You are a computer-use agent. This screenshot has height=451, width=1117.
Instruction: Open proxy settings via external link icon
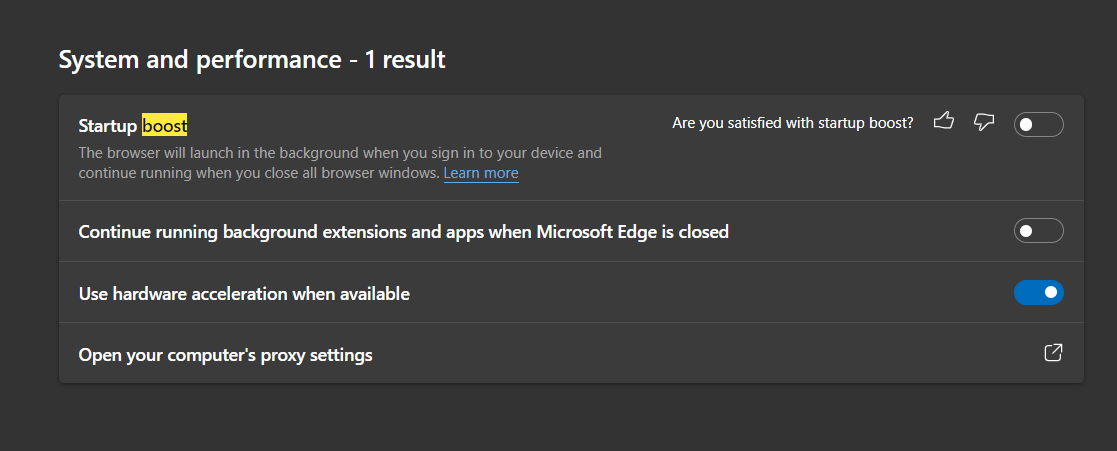click(1053, 352)
